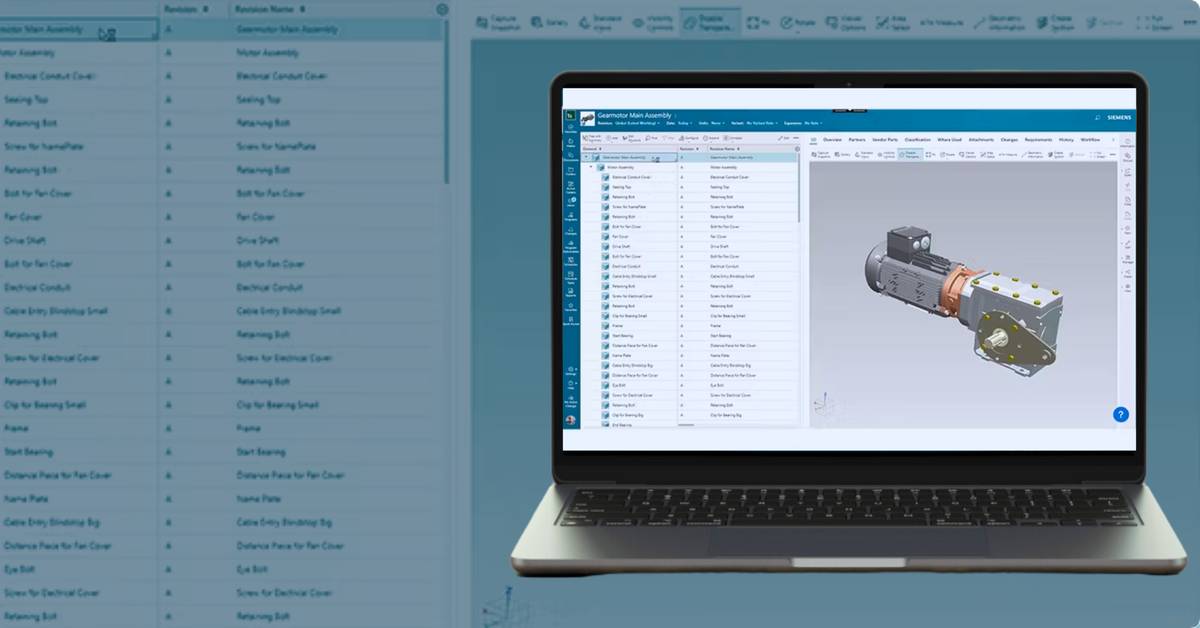Click the gearmotor 3D model in viewer
This screenshot has height=628, width=1200.
(x=960, y=295)
